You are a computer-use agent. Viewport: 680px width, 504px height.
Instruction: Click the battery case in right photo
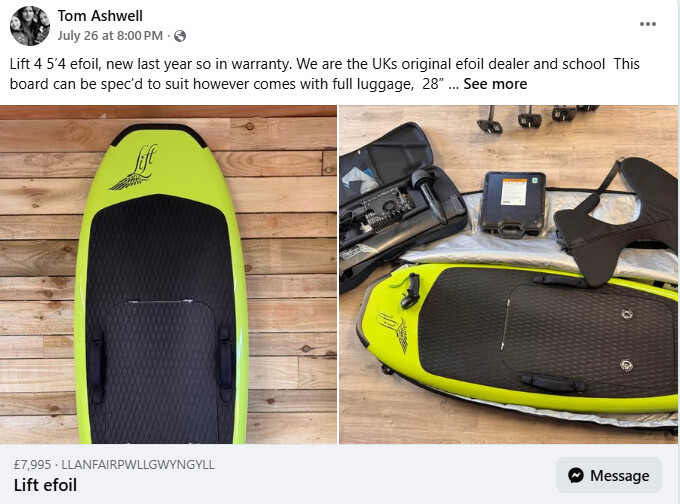click(x=514, y=203)
